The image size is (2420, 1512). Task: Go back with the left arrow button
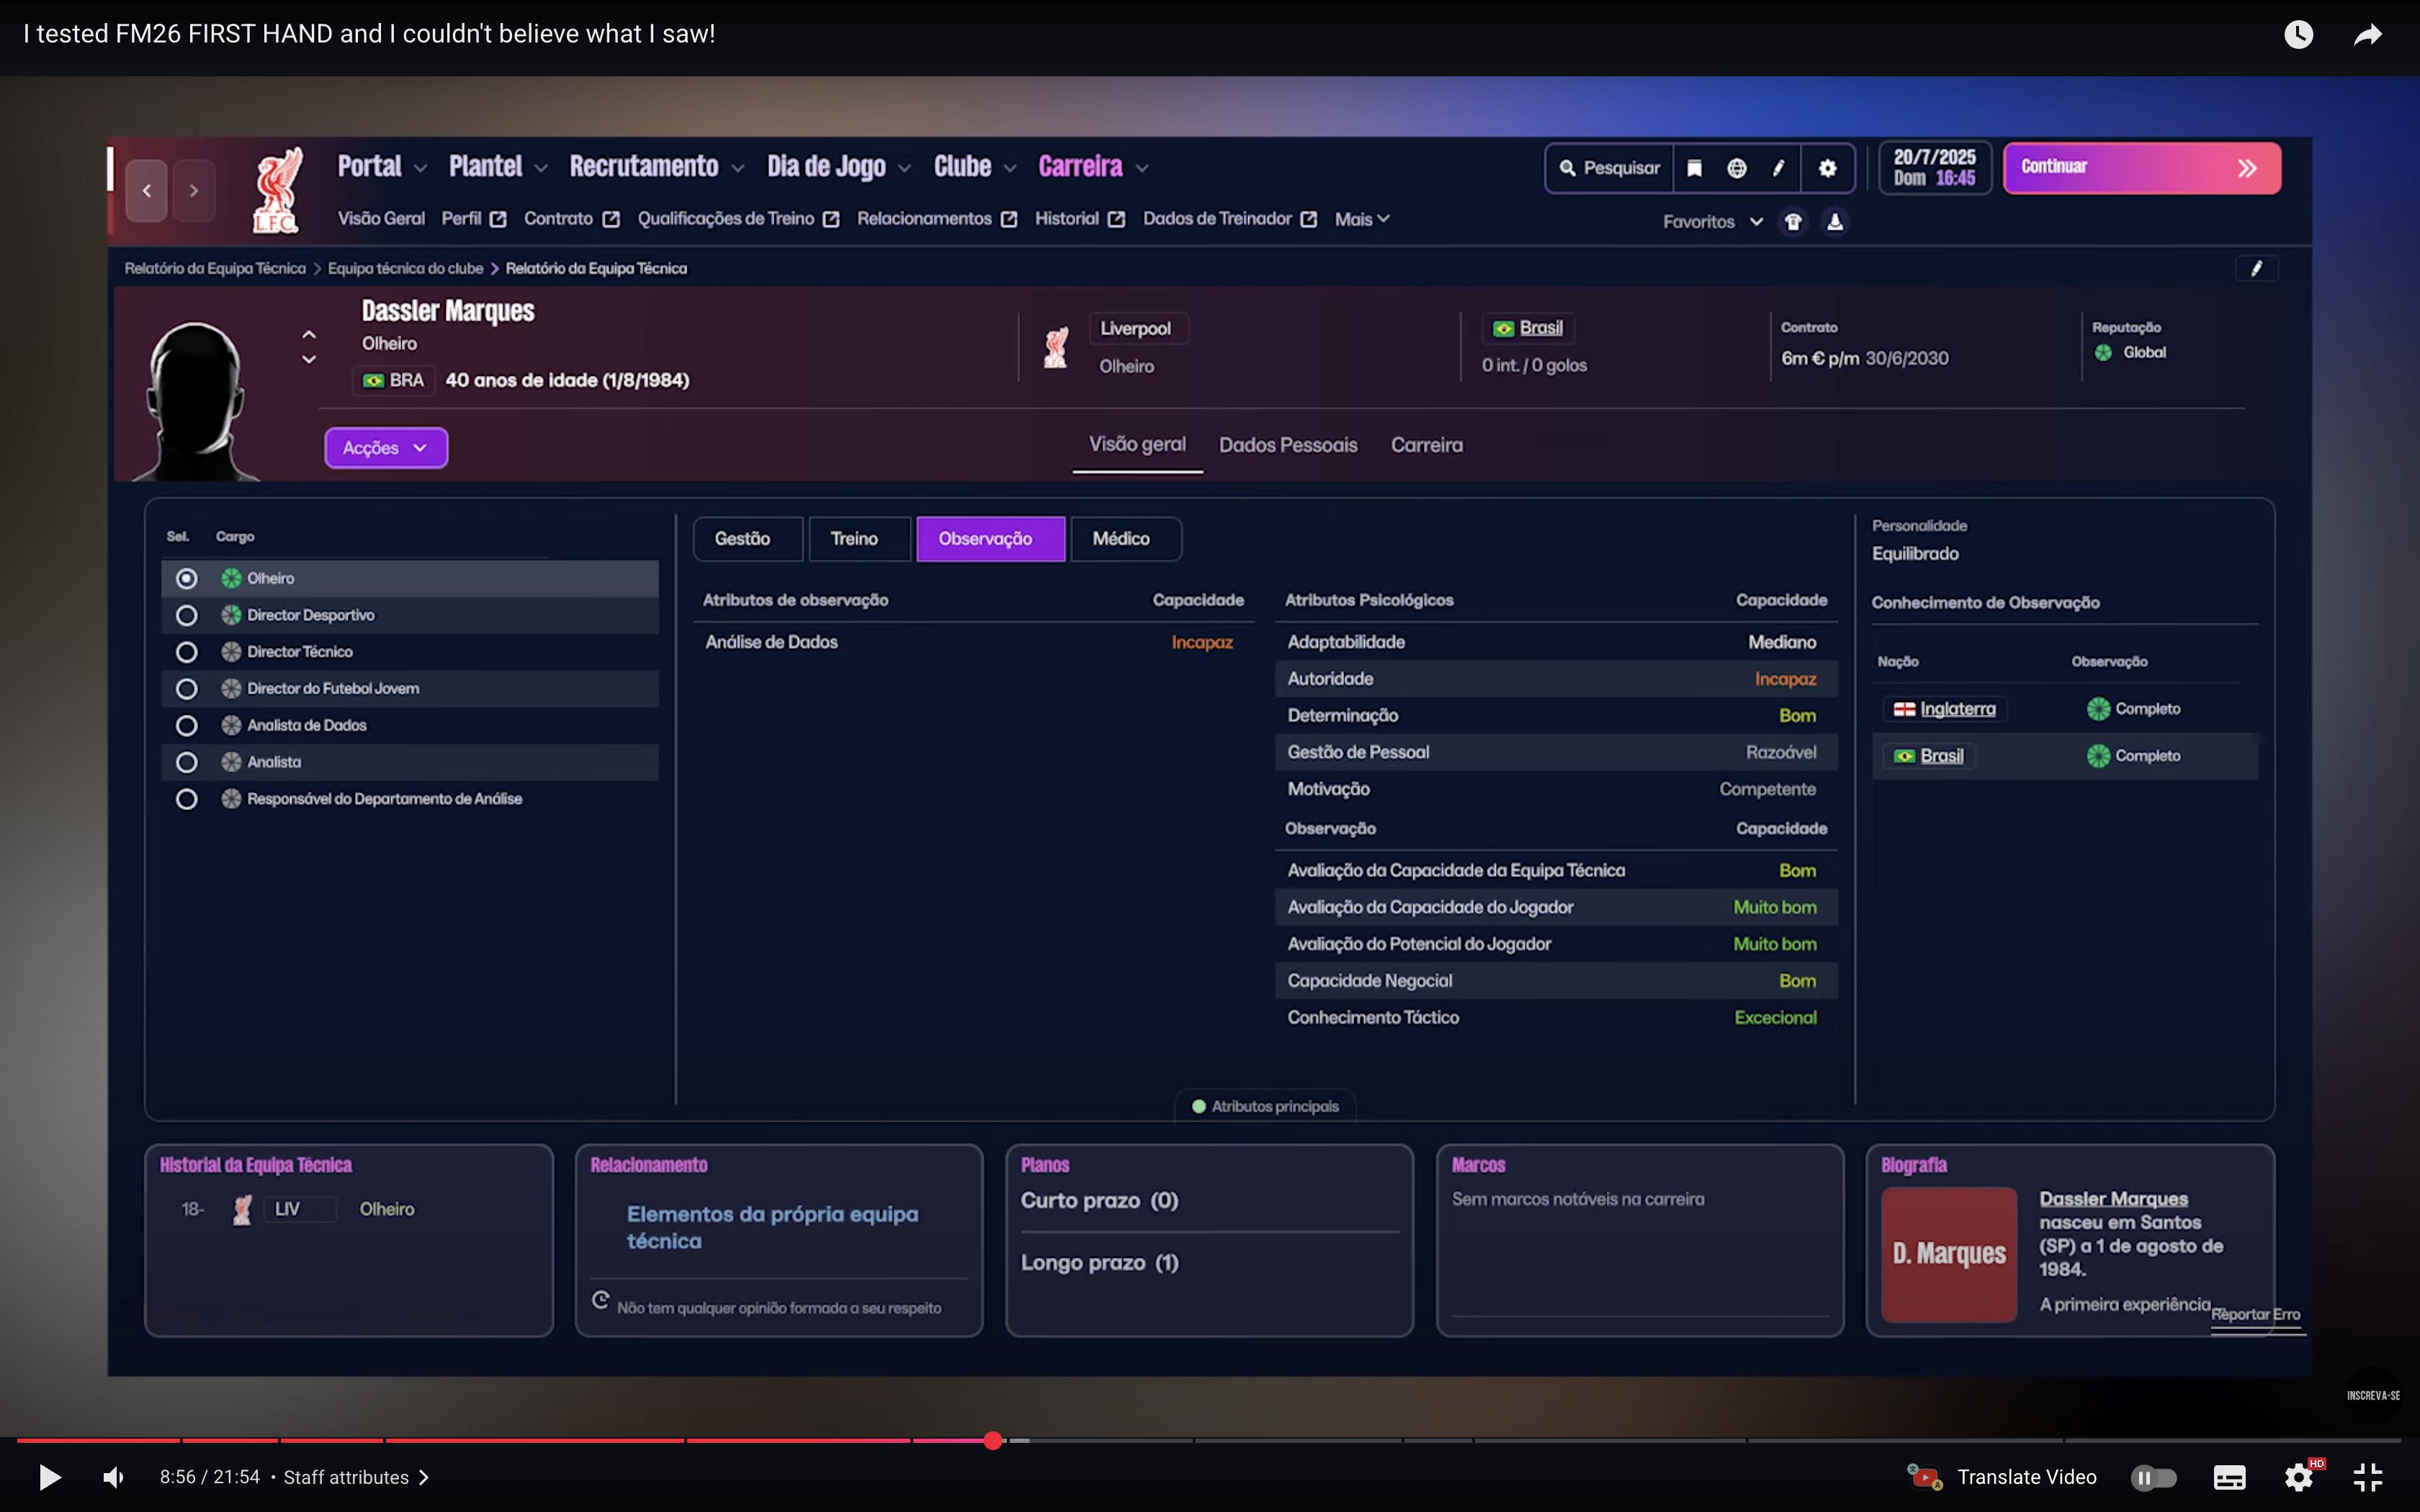[x=147, y=190]
